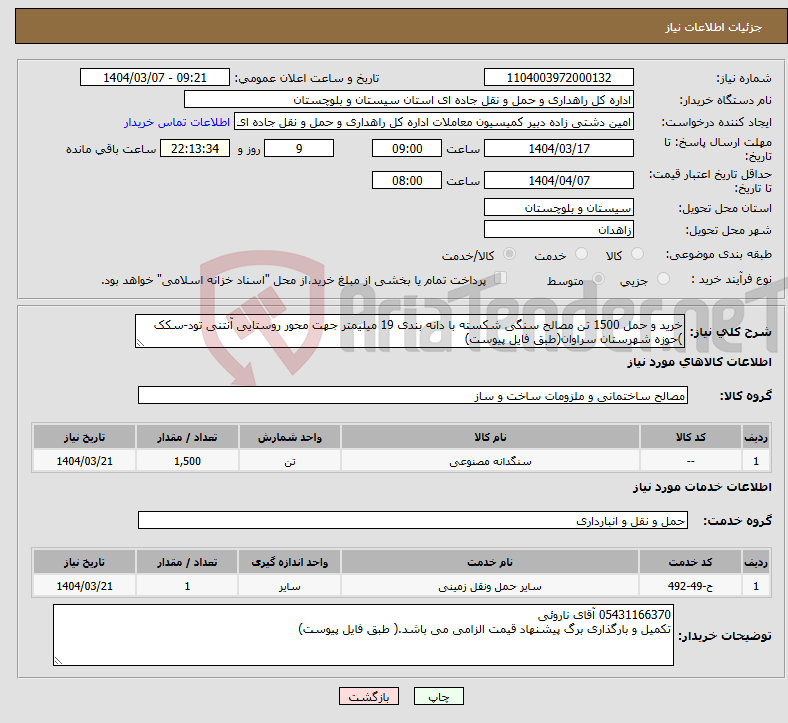Select the کالا radio button
Screen dimensions: 788x723
pos(637,254)
